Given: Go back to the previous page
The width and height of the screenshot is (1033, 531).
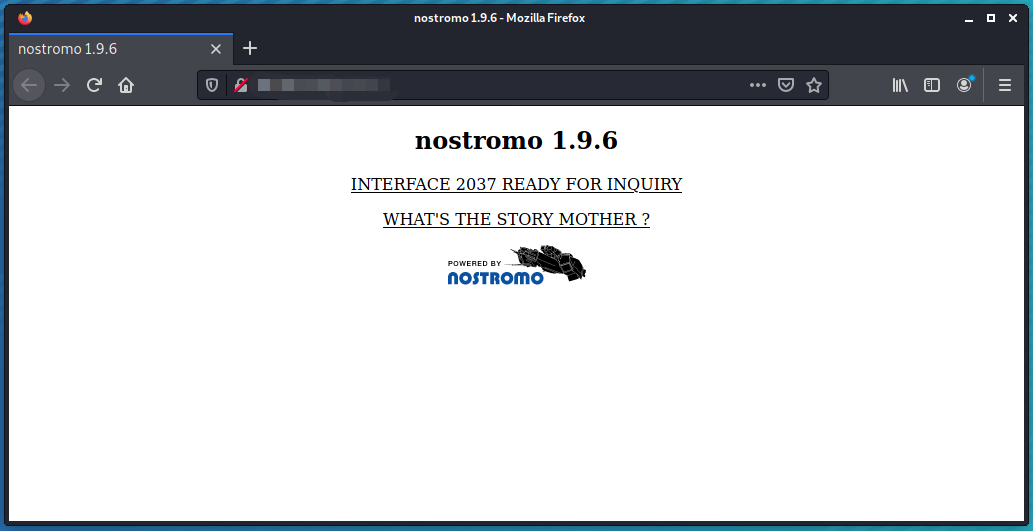Looking at the screenshot, I should [29, 85].
